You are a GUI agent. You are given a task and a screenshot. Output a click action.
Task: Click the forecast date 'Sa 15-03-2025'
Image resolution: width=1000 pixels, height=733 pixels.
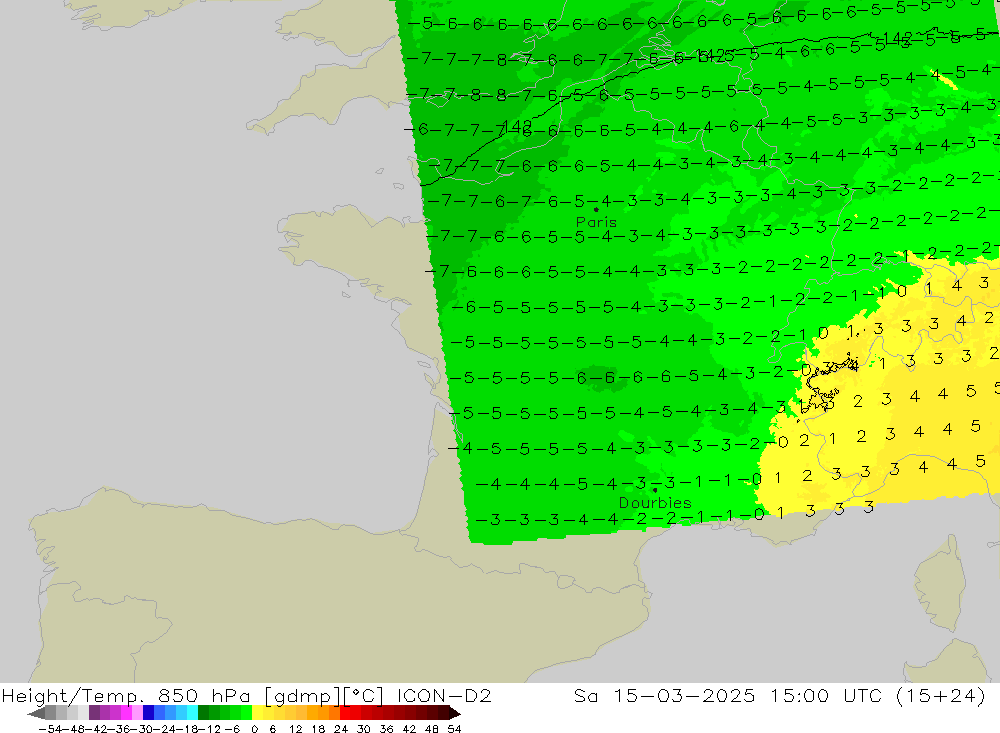click(x=665, y=695)
